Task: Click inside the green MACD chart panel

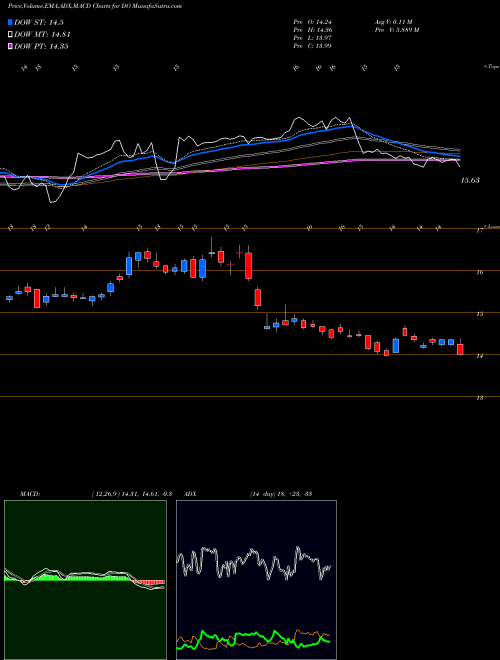Action: 85,580
